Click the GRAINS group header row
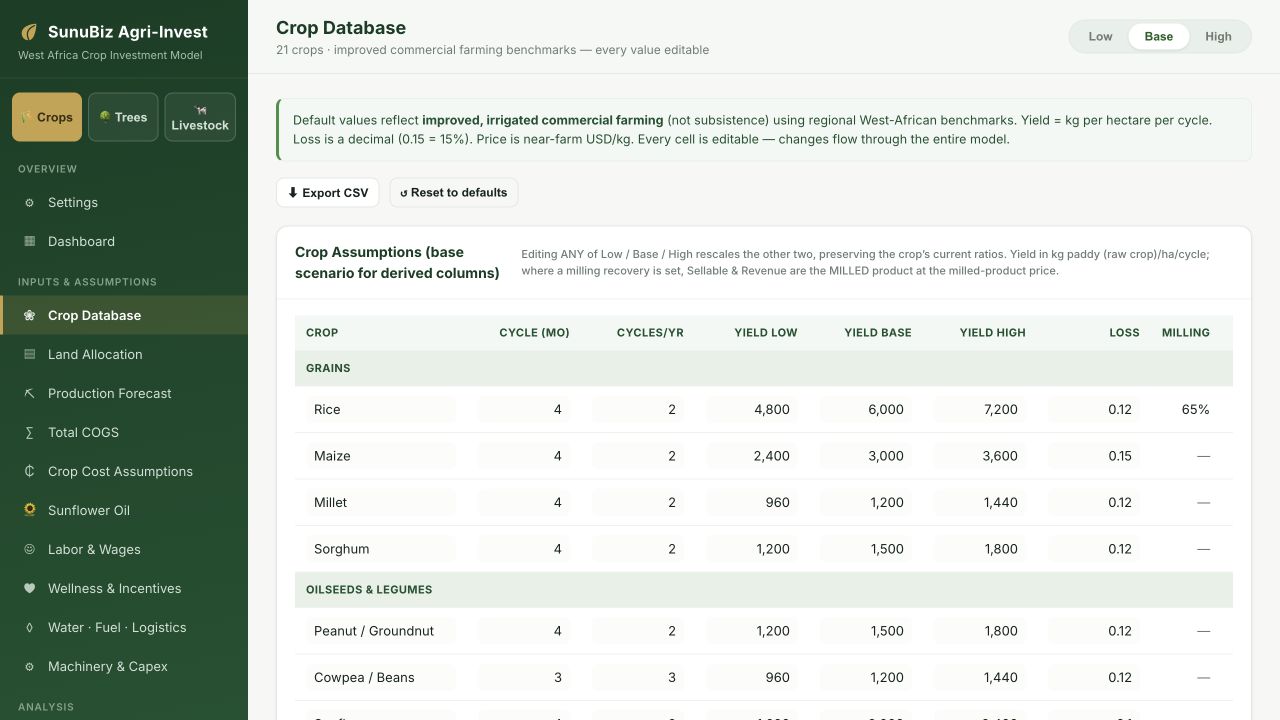1280x720 pixels. point(764,368)
